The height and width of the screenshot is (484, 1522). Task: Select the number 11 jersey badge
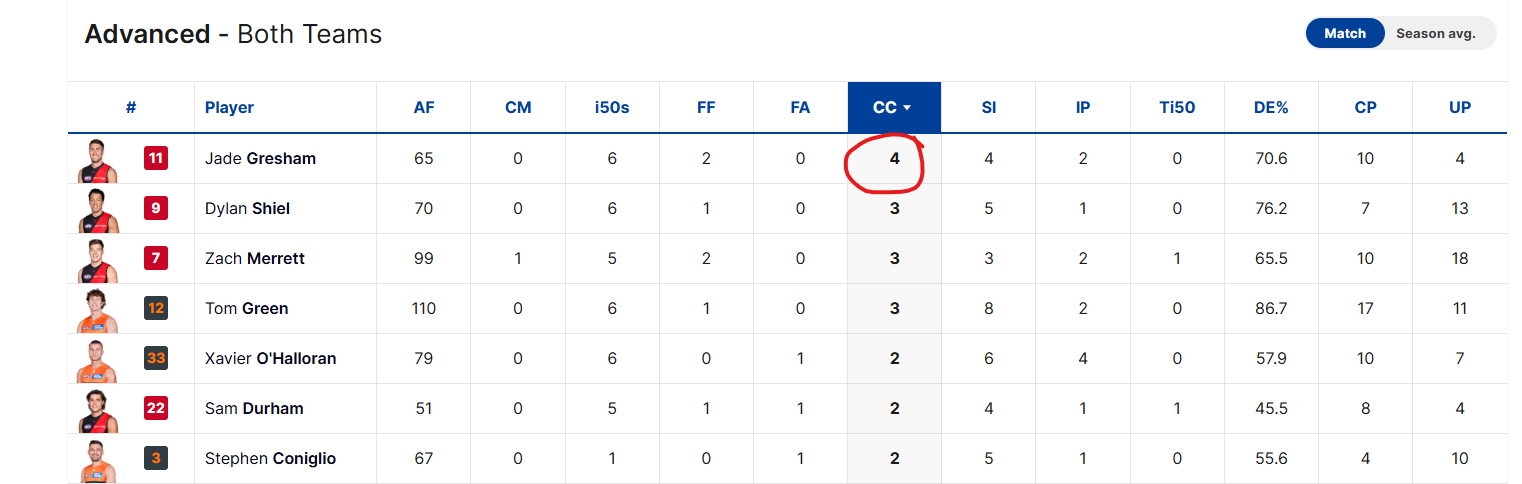(x=156, y=158)
